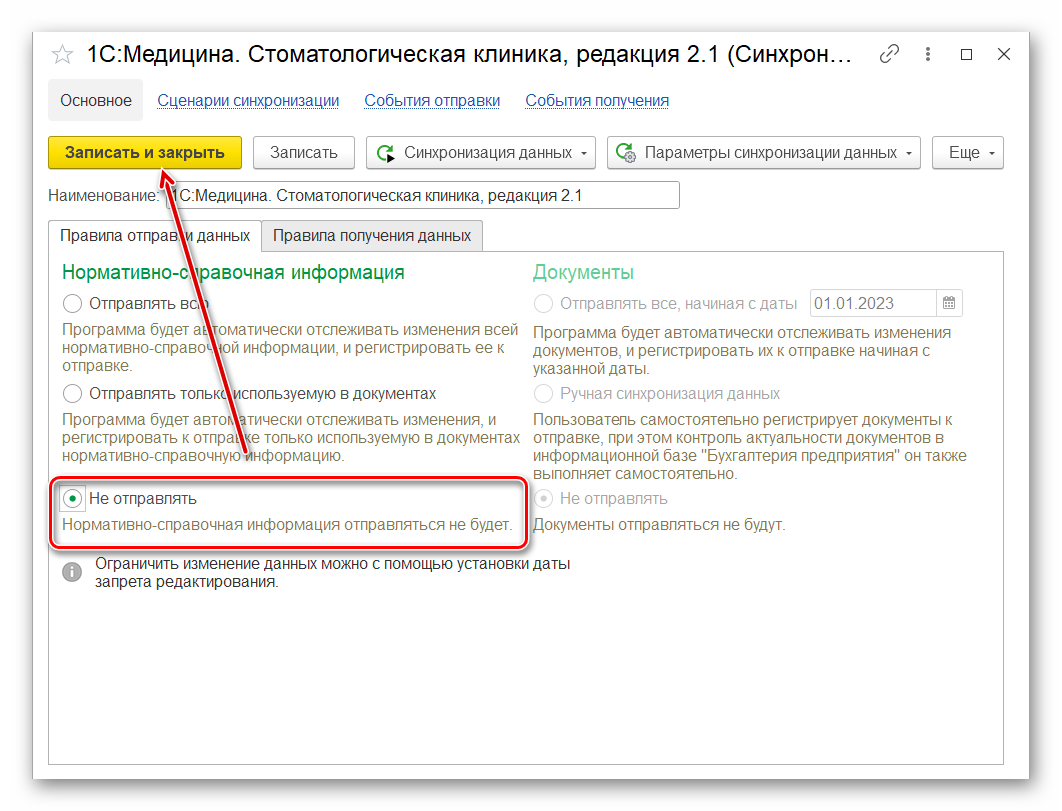Click the info icon near restriction note
Screen dimensions: 1062x811
[x=72, y=572]
